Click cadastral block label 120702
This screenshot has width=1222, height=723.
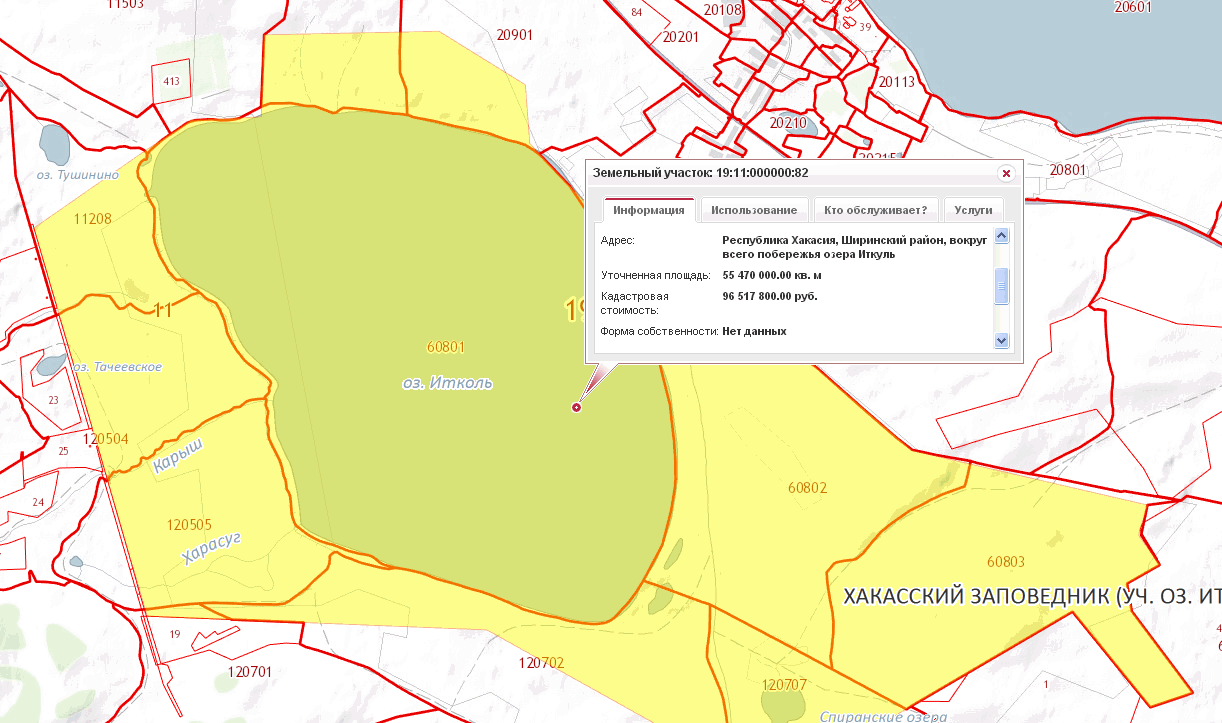coord(542,662)
